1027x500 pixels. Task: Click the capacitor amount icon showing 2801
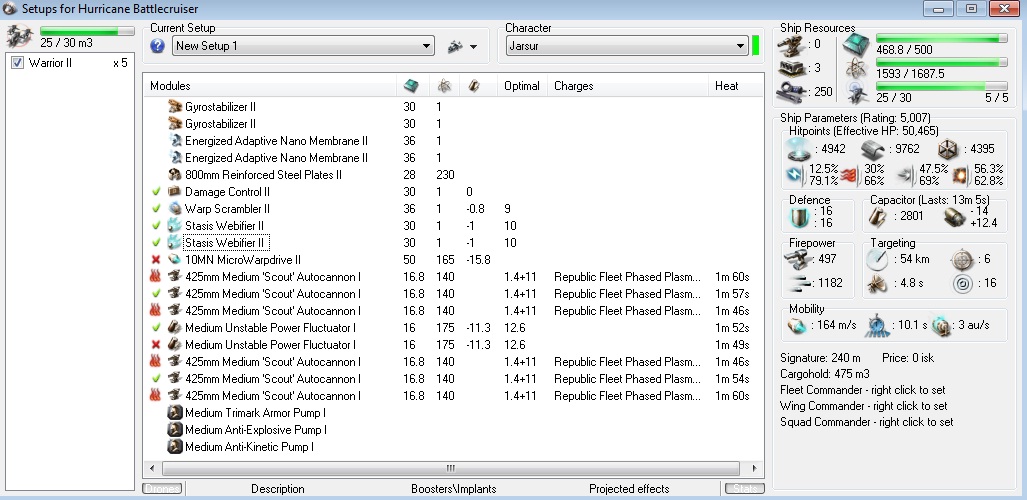[878, 217]
